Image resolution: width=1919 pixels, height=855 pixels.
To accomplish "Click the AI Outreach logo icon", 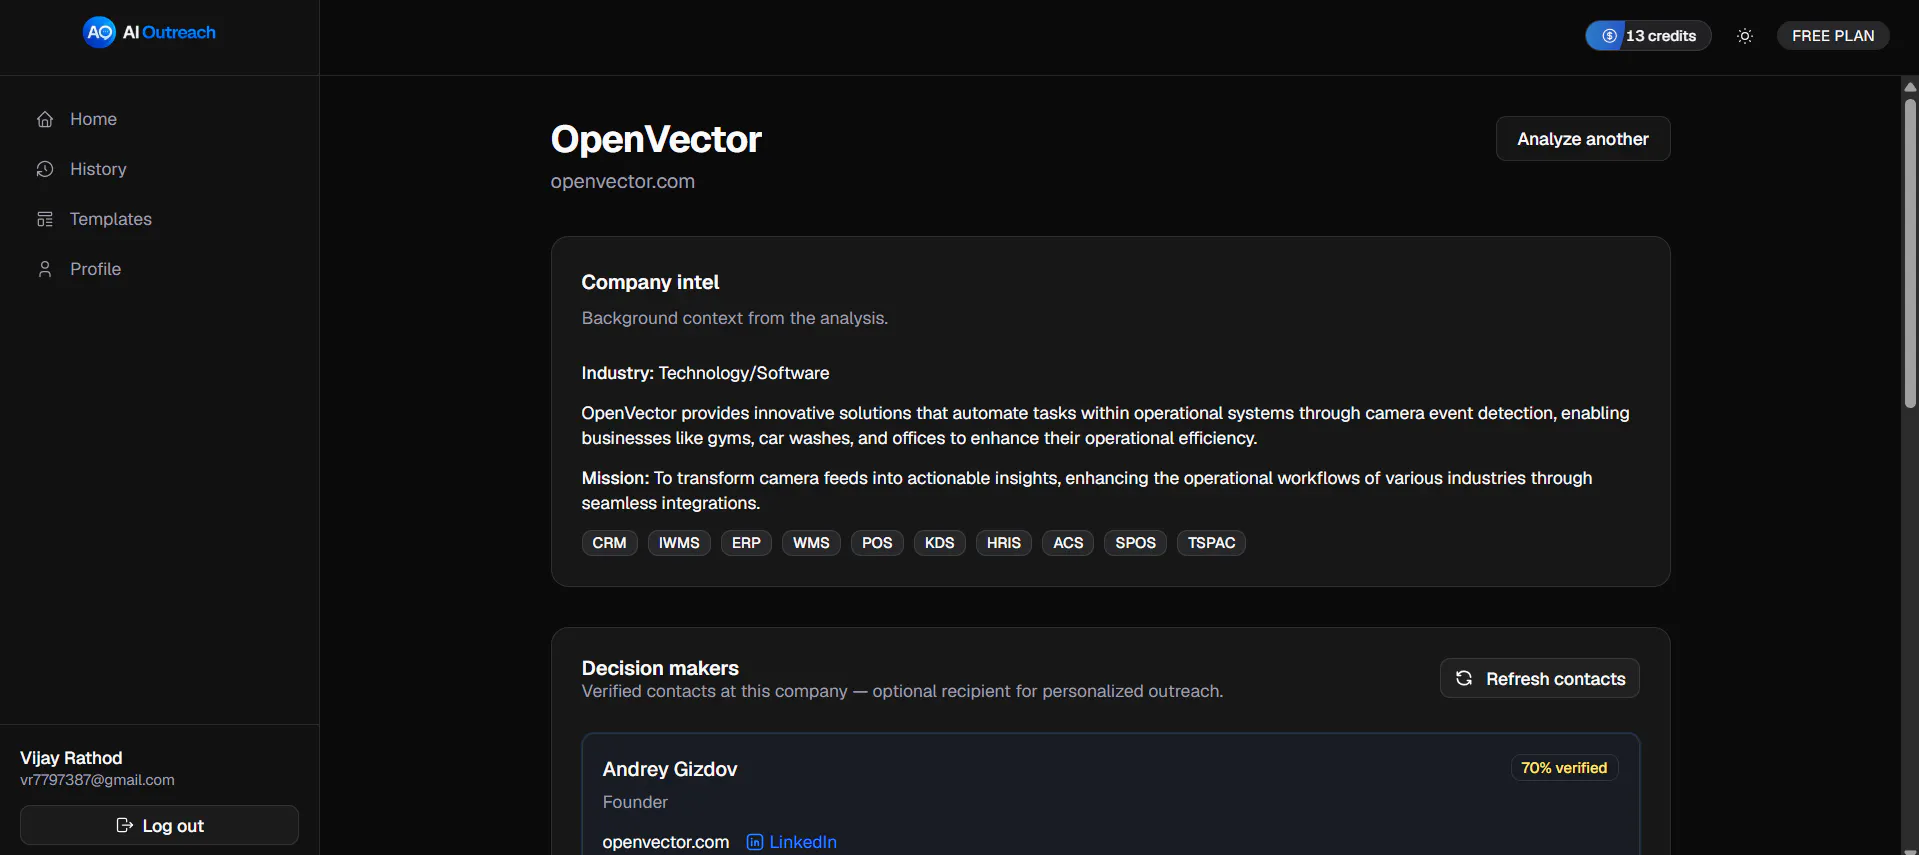I will point(99,32).
